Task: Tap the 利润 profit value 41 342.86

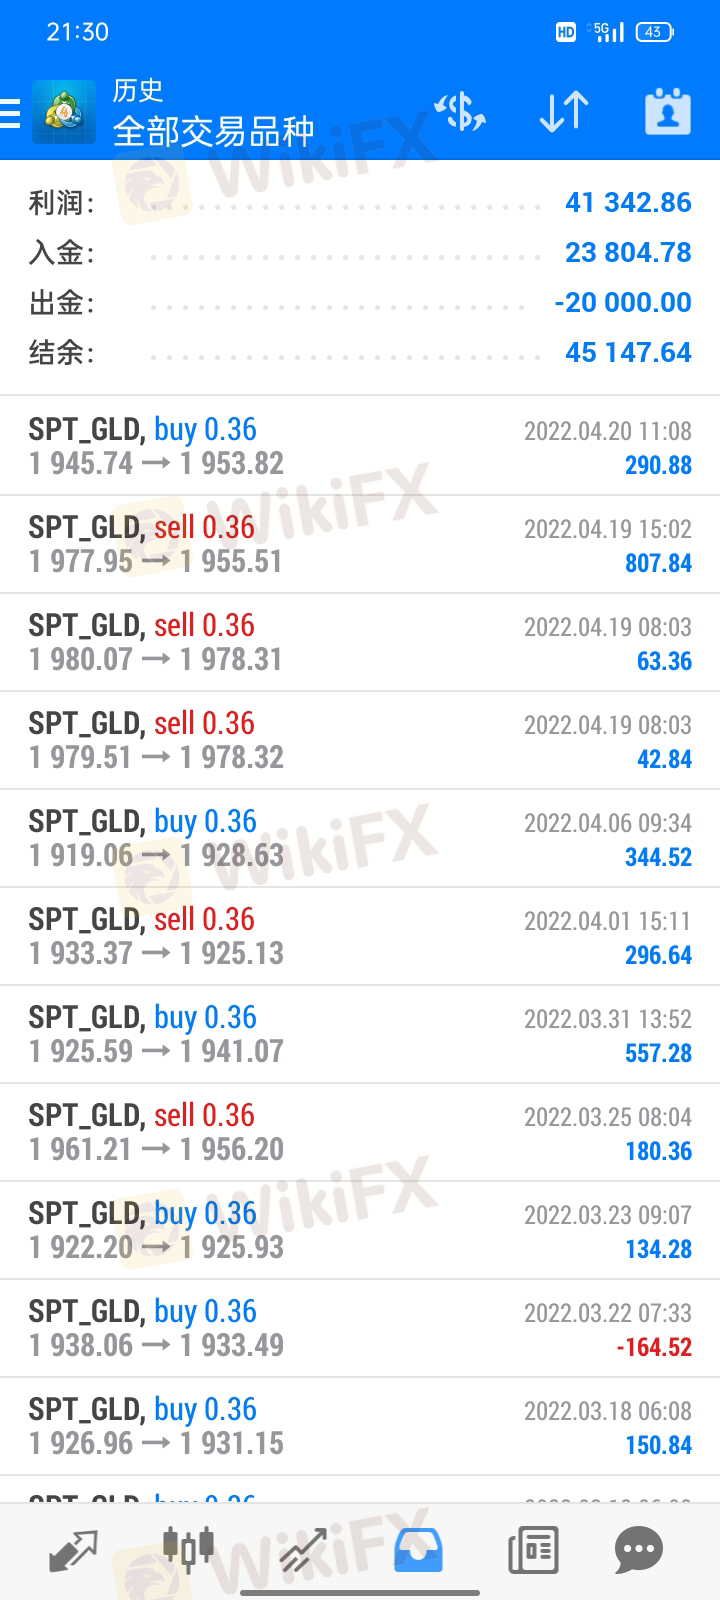Action: coord(628,203)
